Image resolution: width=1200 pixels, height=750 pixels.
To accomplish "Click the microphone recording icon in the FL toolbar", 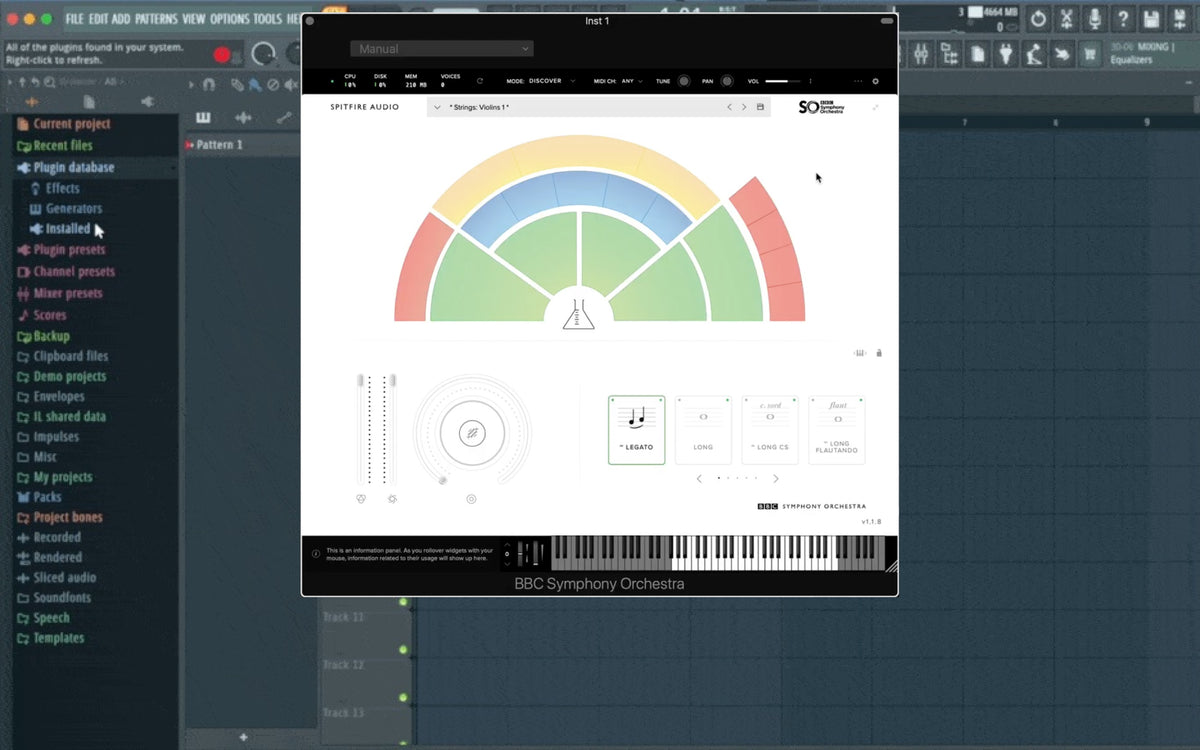I will 1095,19.
